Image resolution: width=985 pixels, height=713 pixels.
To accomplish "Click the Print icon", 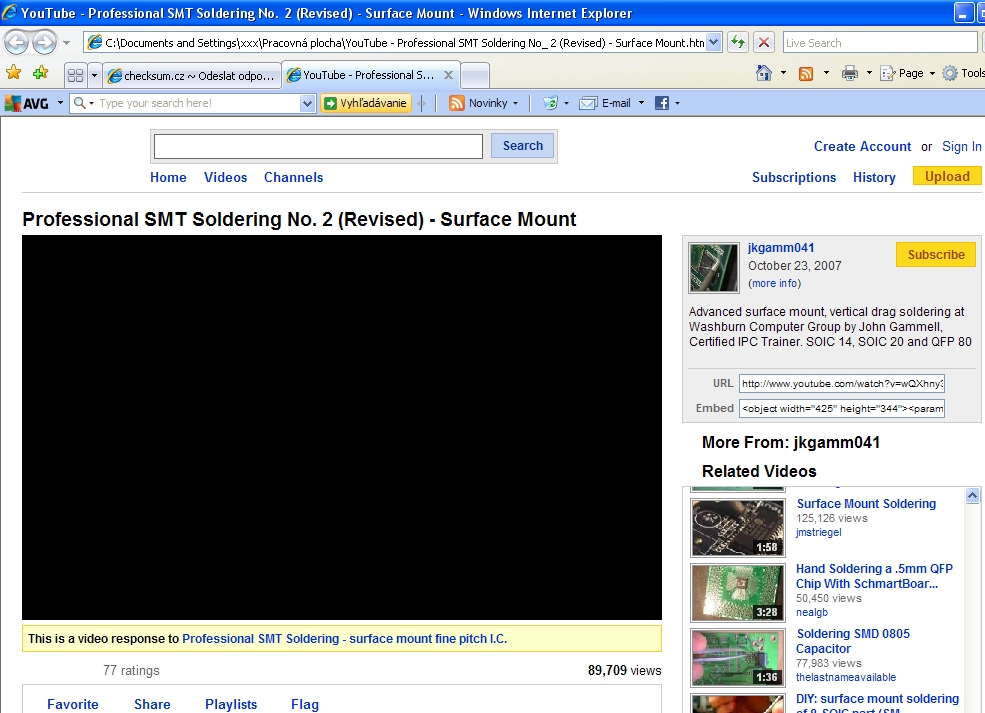I will 849,73.
